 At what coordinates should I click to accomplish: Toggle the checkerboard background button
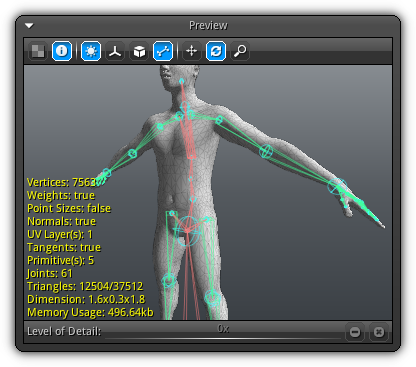[38, 51]
